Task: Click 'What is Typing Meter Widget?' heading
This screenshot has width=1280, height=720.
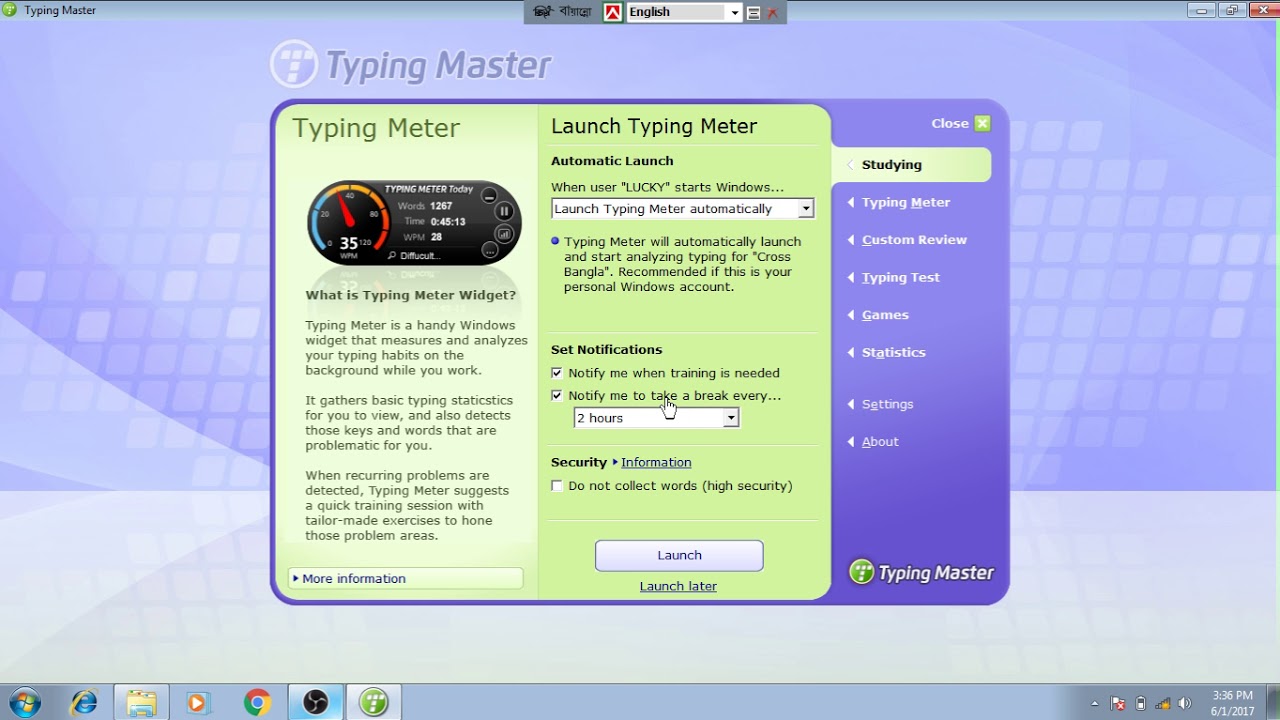Action: click(x=411, y=295)
